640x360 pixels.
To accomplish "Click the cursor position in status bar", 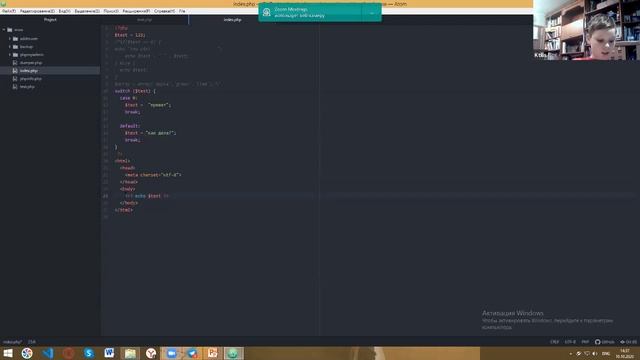I will [32, 342].
